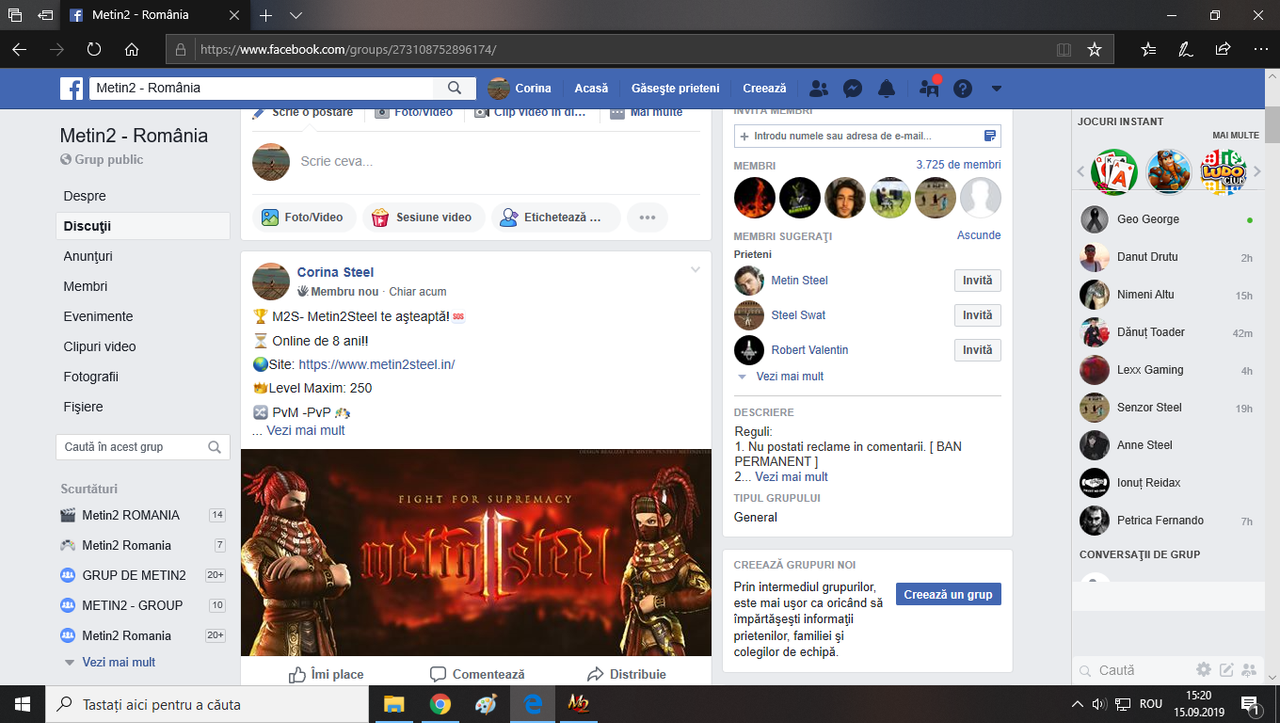Viewport: 1280px width, 723px height.
Task: Click Distribuie to share the post
Action: (x=626, y=674)
